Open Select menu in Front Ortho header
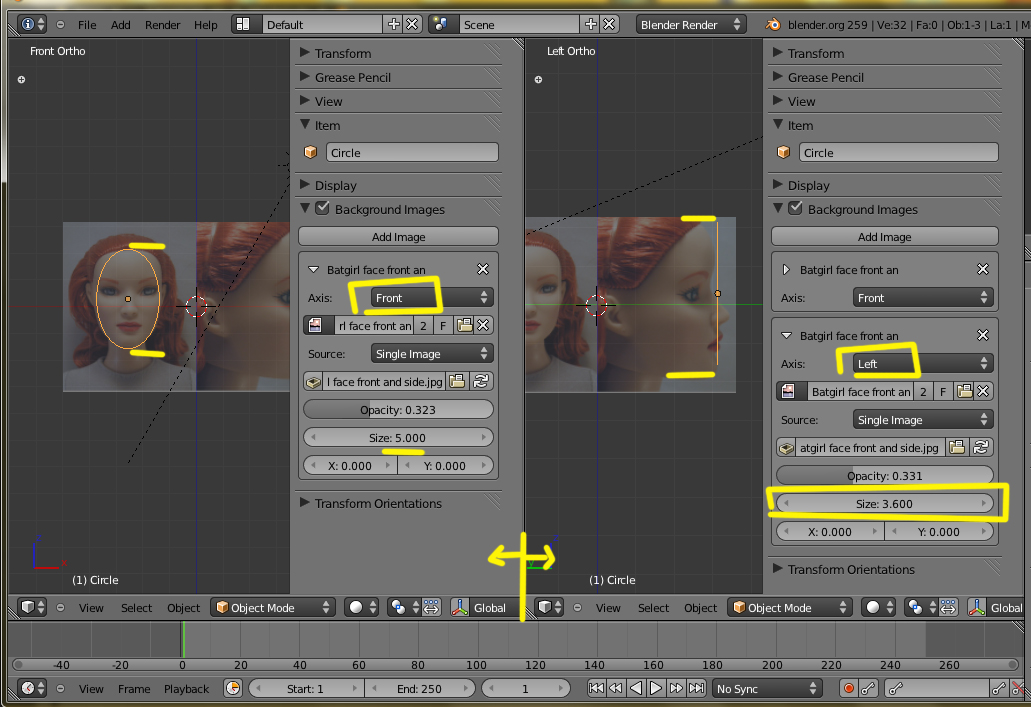 coord(136,608)
